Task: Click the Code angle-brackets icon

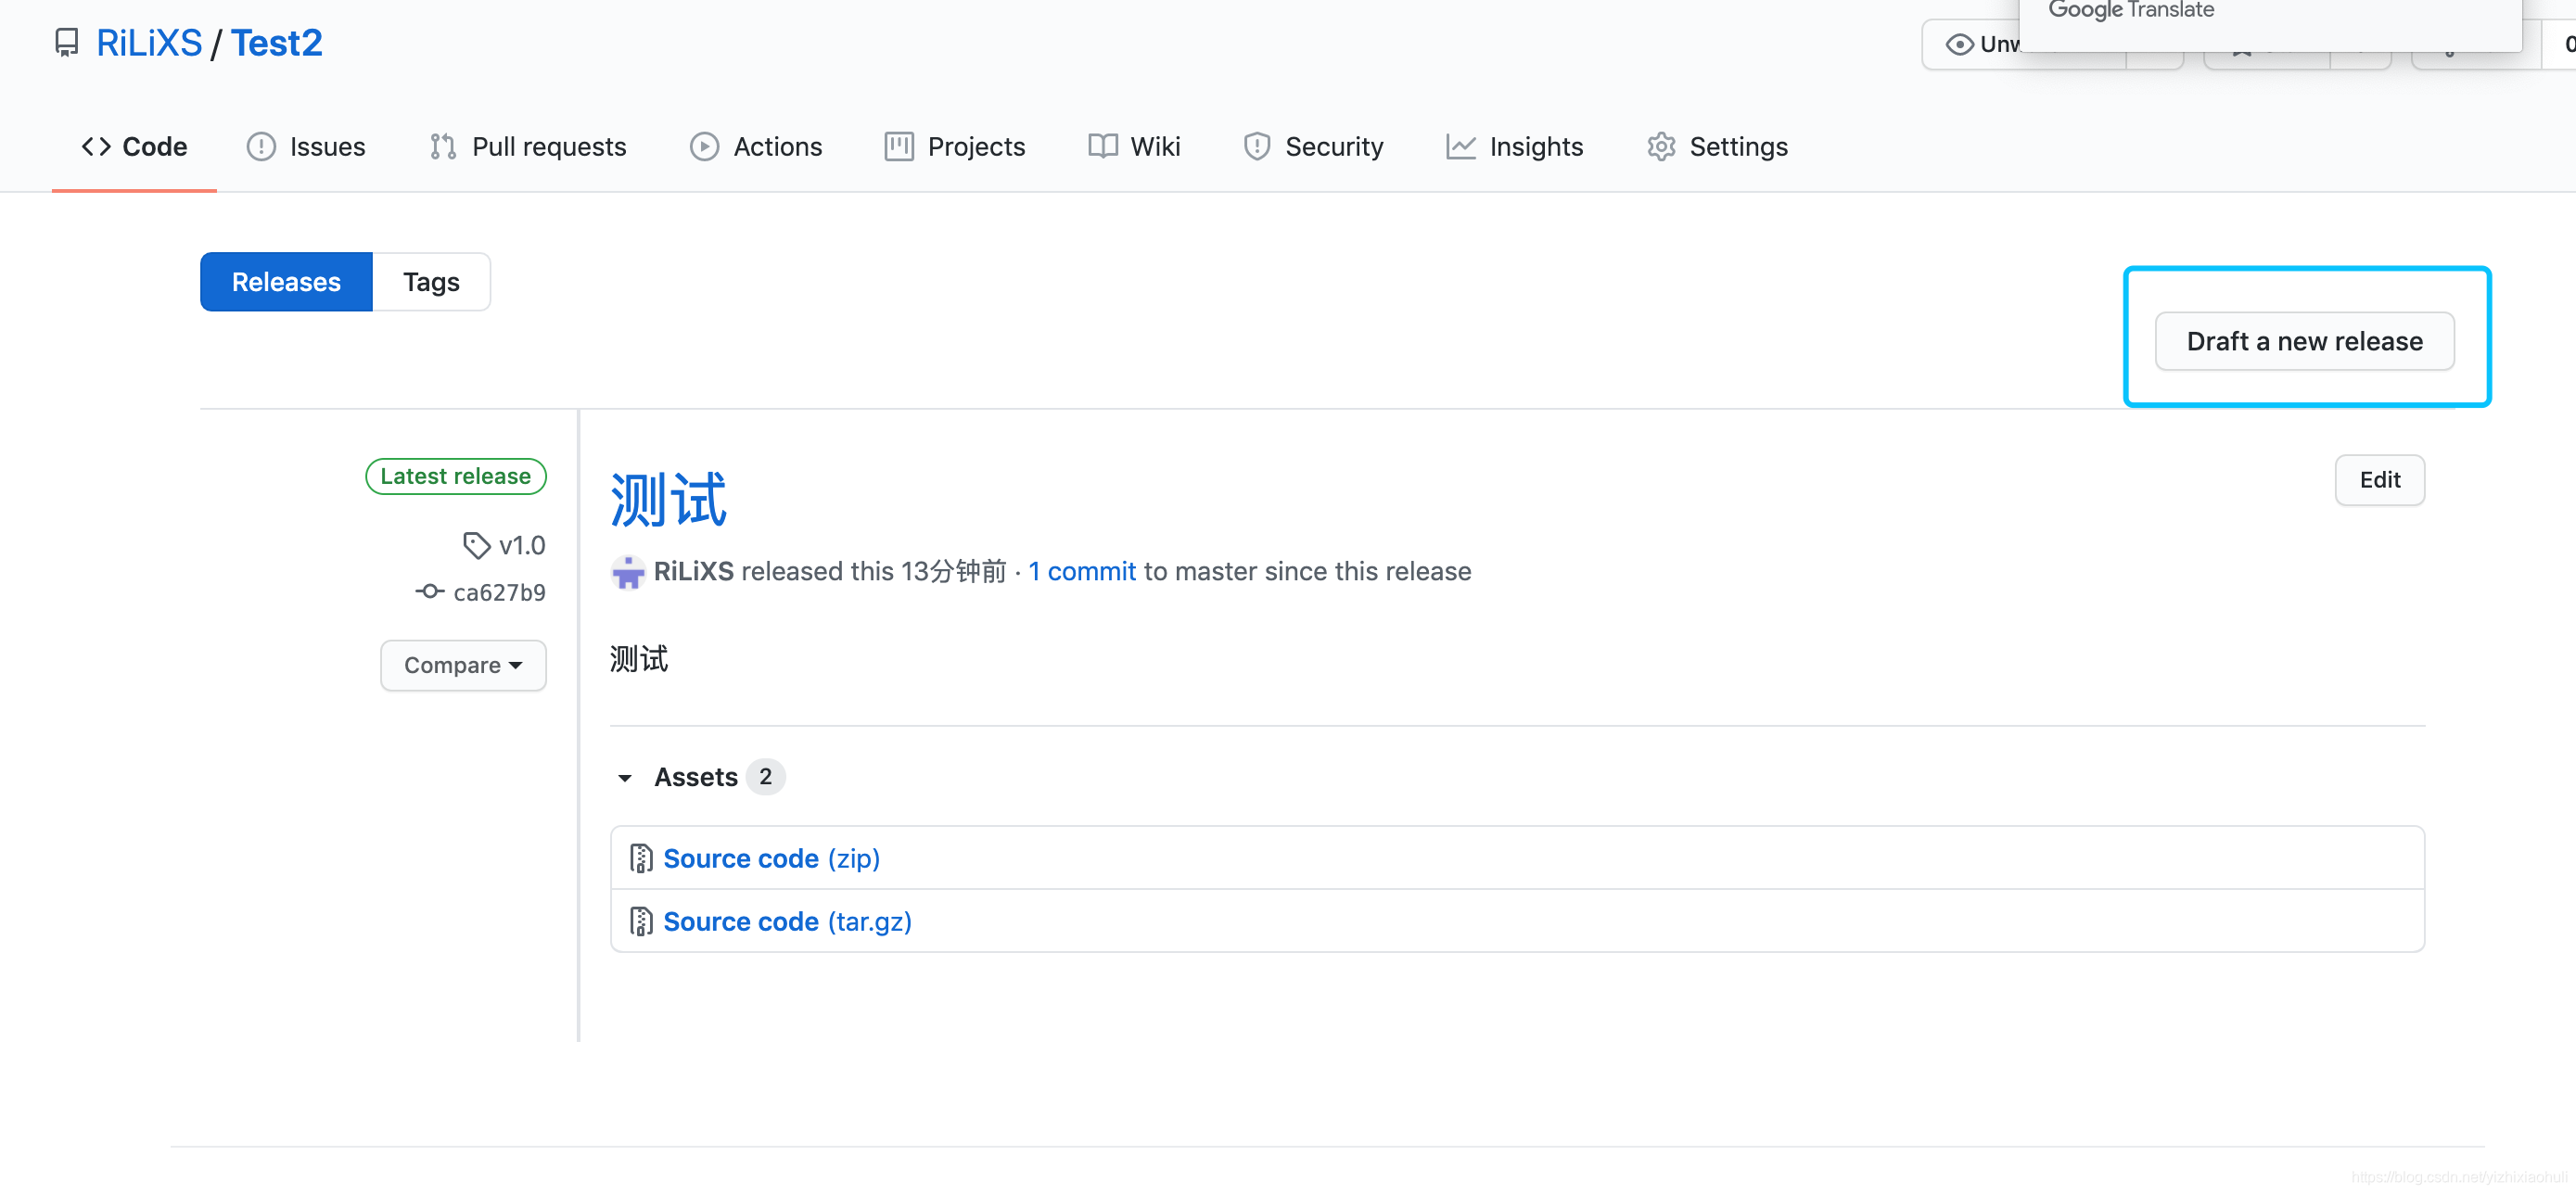Action: point(96,147)
